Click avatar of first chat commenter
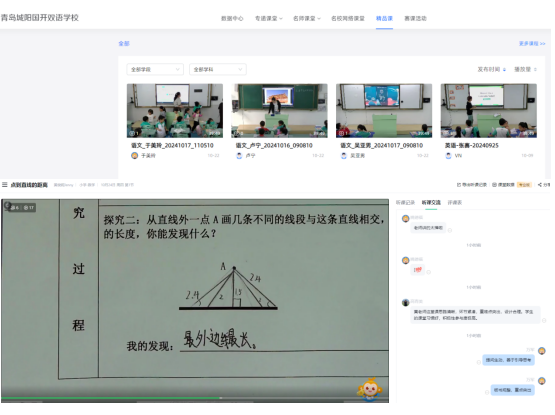555x415 pixels. (x=406, y=218)
